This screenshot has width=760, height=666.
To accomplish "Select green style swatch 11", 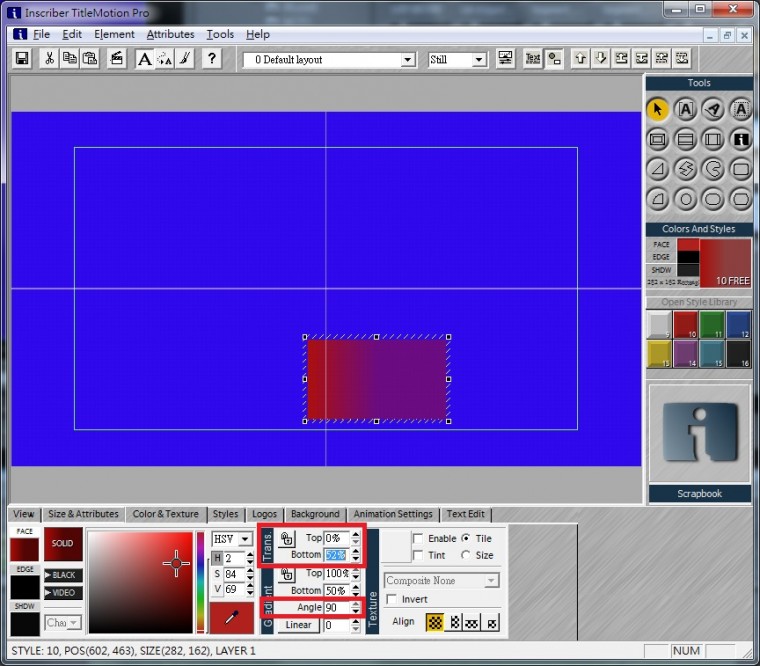I will coord(712,324).
